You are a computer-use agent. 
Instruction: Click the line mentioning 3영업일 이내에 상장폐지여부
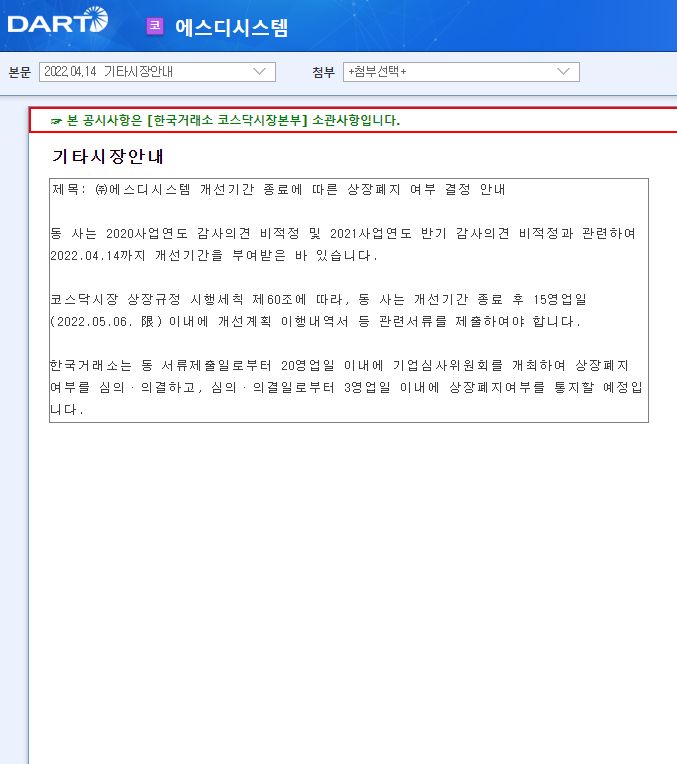pos(347,387)
